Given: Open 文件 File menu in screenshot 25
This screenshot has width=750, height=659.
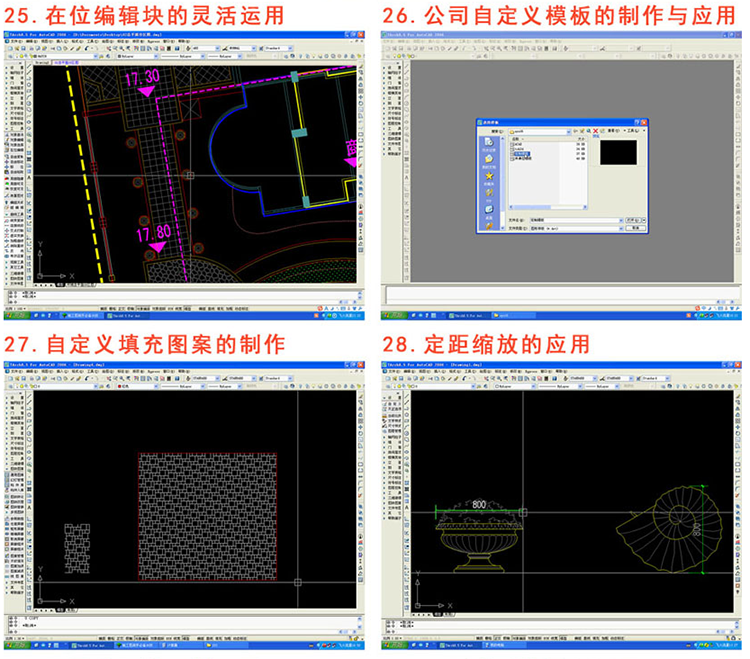Looking at the screenshot, I should tap(16, 40).
